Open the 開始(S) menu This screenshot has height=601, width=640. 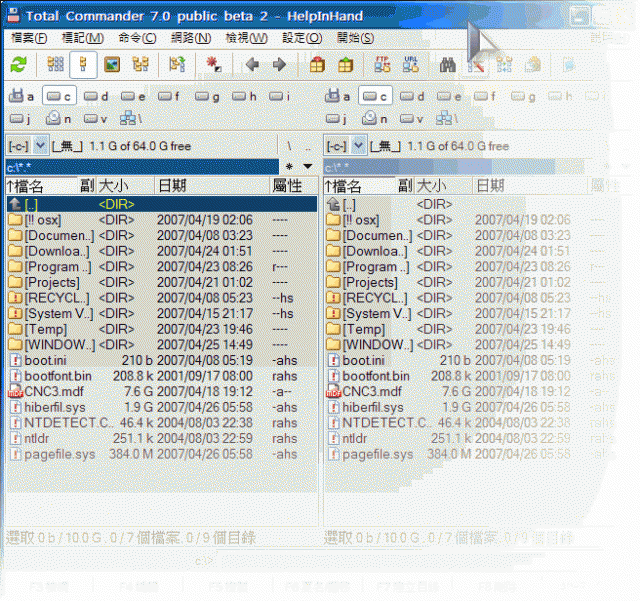coord(355,38)
